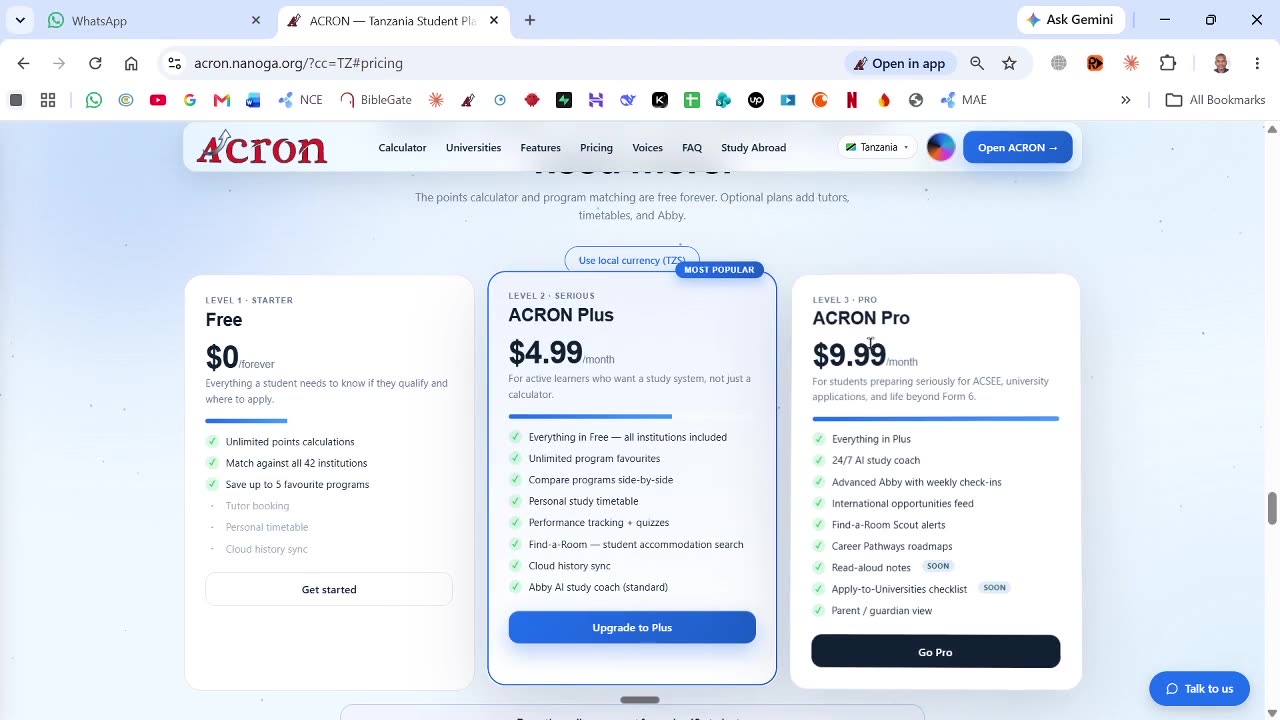
Task: Click the $4.99 ACRON Plus price
Action: [x=545, y=352]
